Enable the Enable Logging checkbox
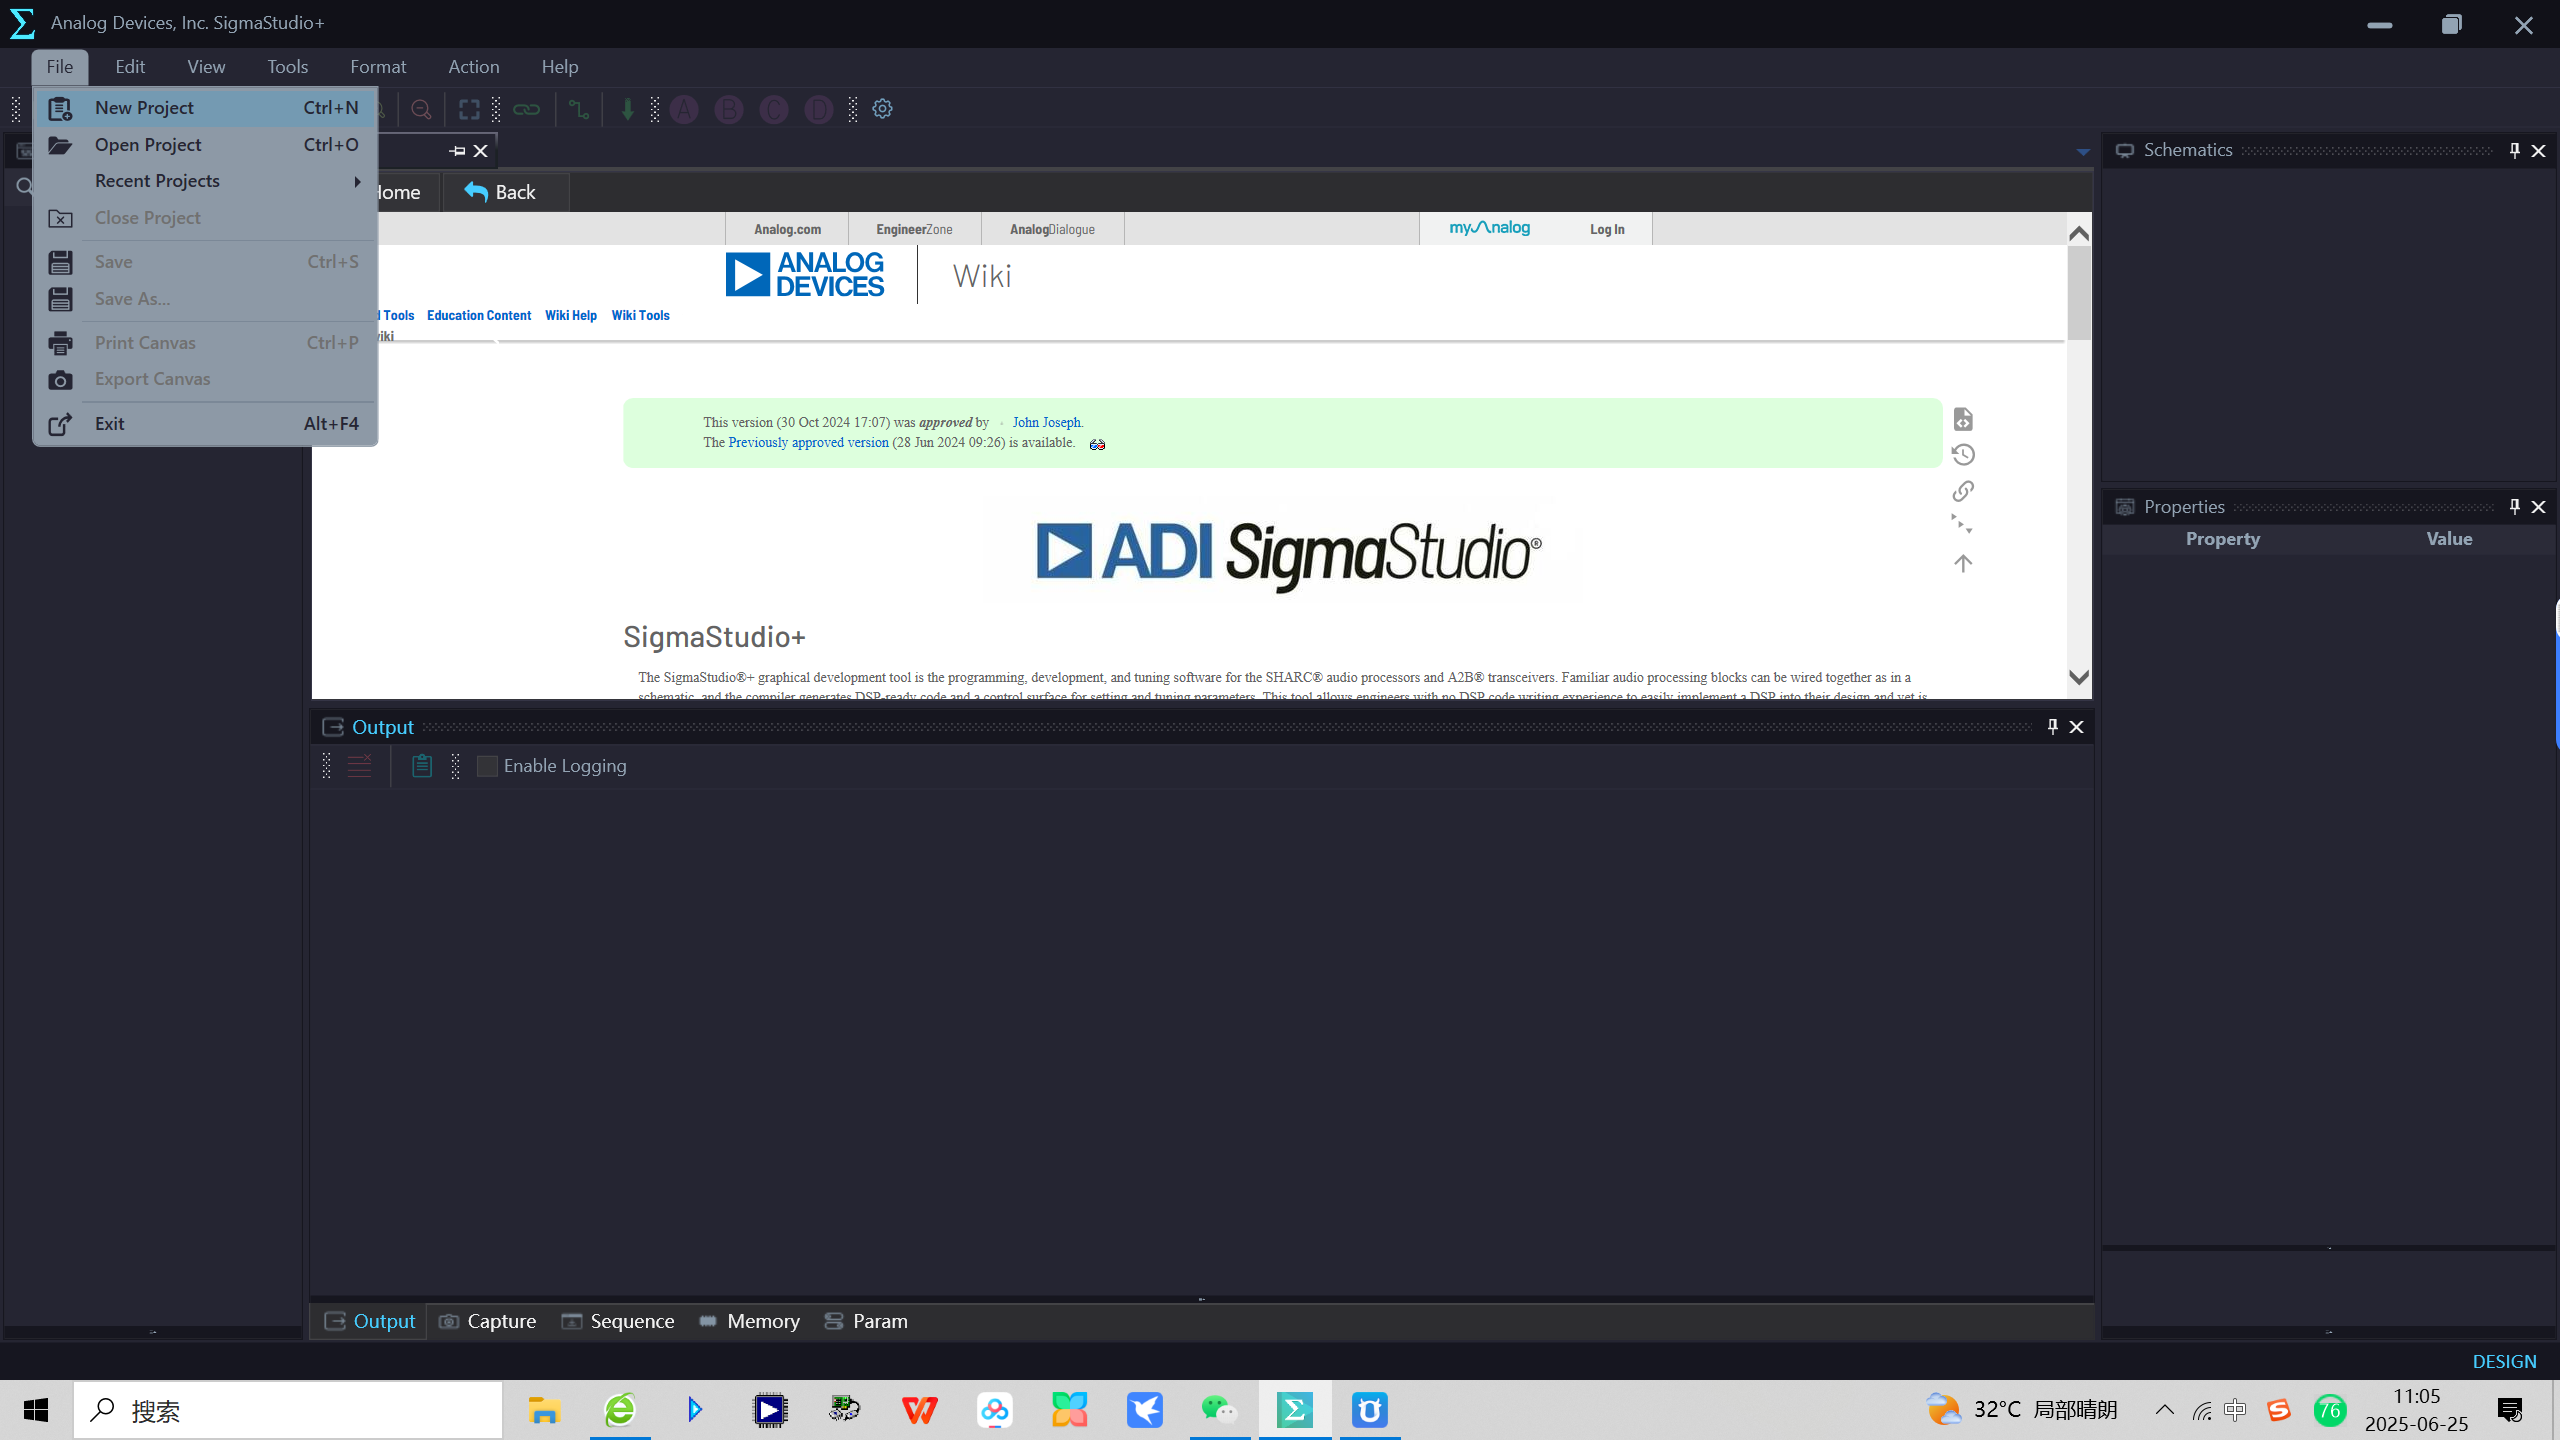 [487, 766]
